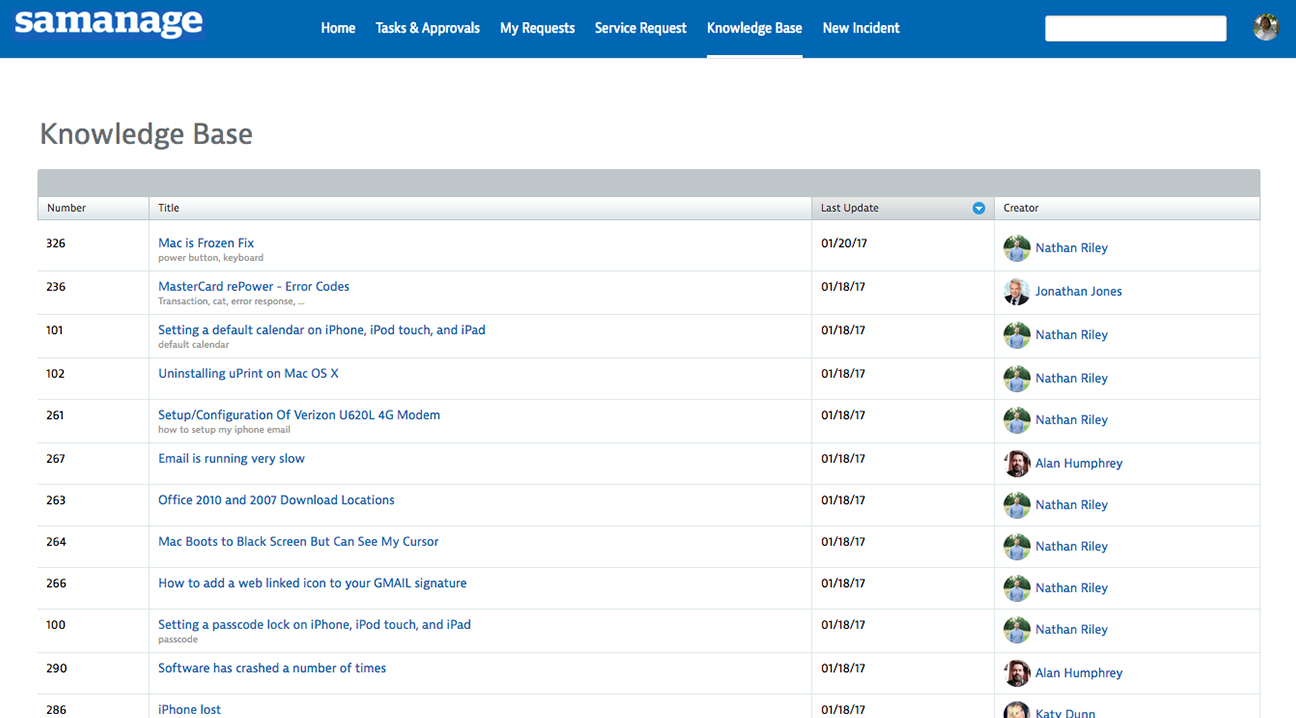Click Jonathan Jones's avatar in row 236
Viewport: 1296px width, 718px height.
[1017, 292]
